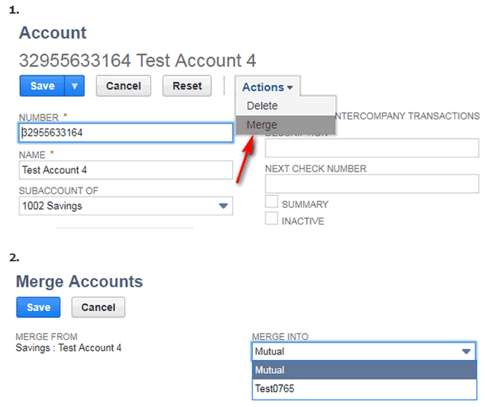Click Cancel on the Merge Accounts page
Image resolution: width=485 pixels, height=407 pixels.
tap(98, 307)
